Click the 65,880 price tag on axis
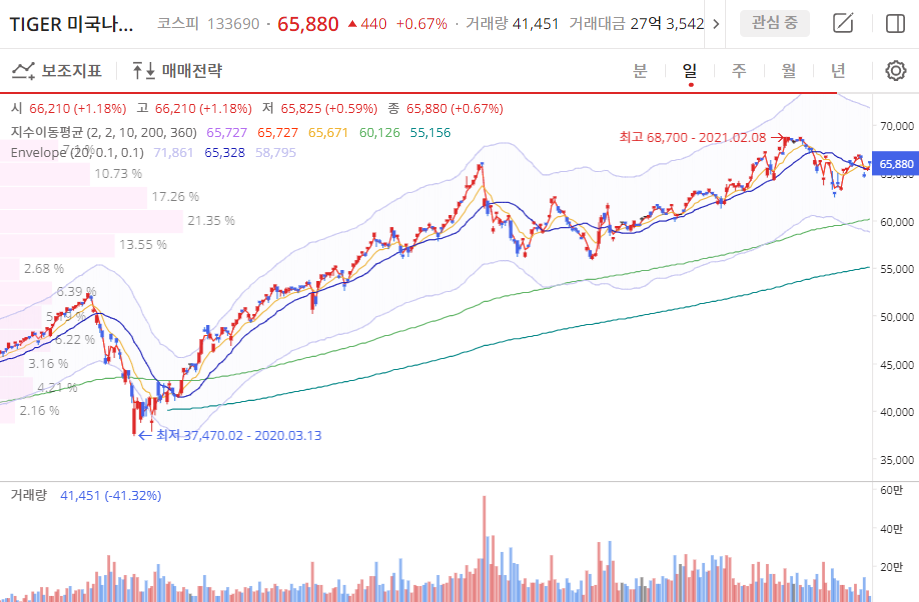Image resolution: width=919 pixels, height=602 pixels. pyautogui.click(x=896, y=165)
